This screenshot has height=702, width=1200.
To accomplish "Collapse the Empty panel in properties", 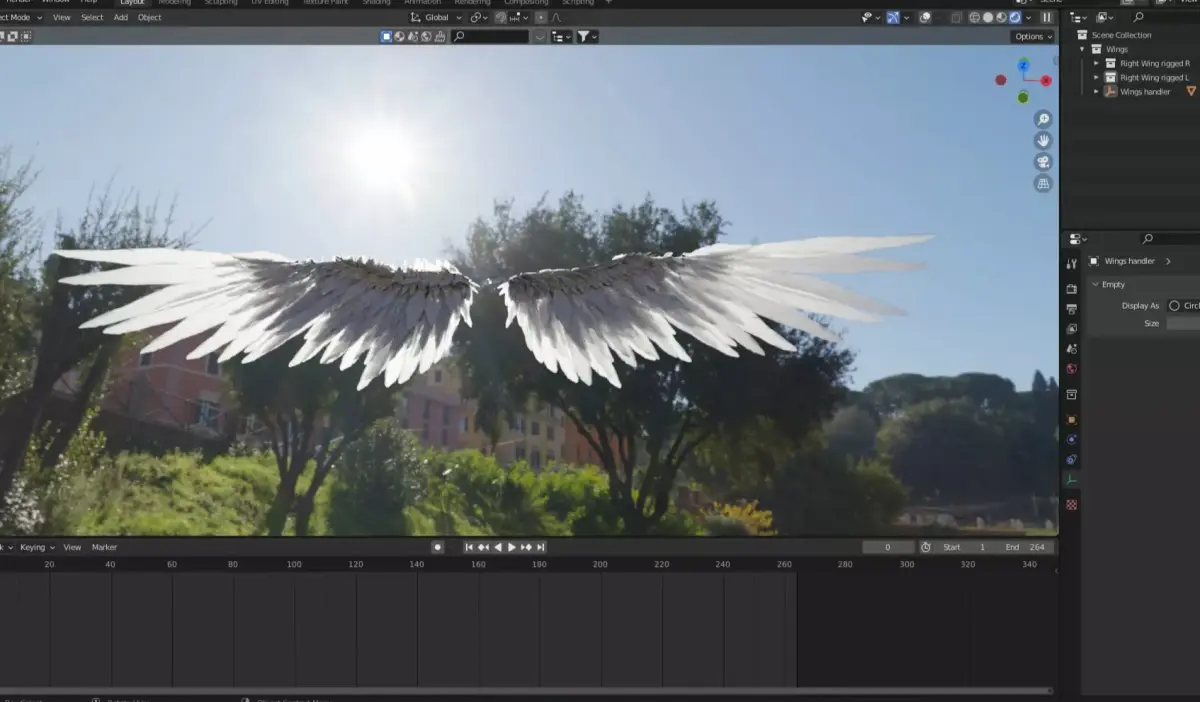I will tap(1095, 284).
